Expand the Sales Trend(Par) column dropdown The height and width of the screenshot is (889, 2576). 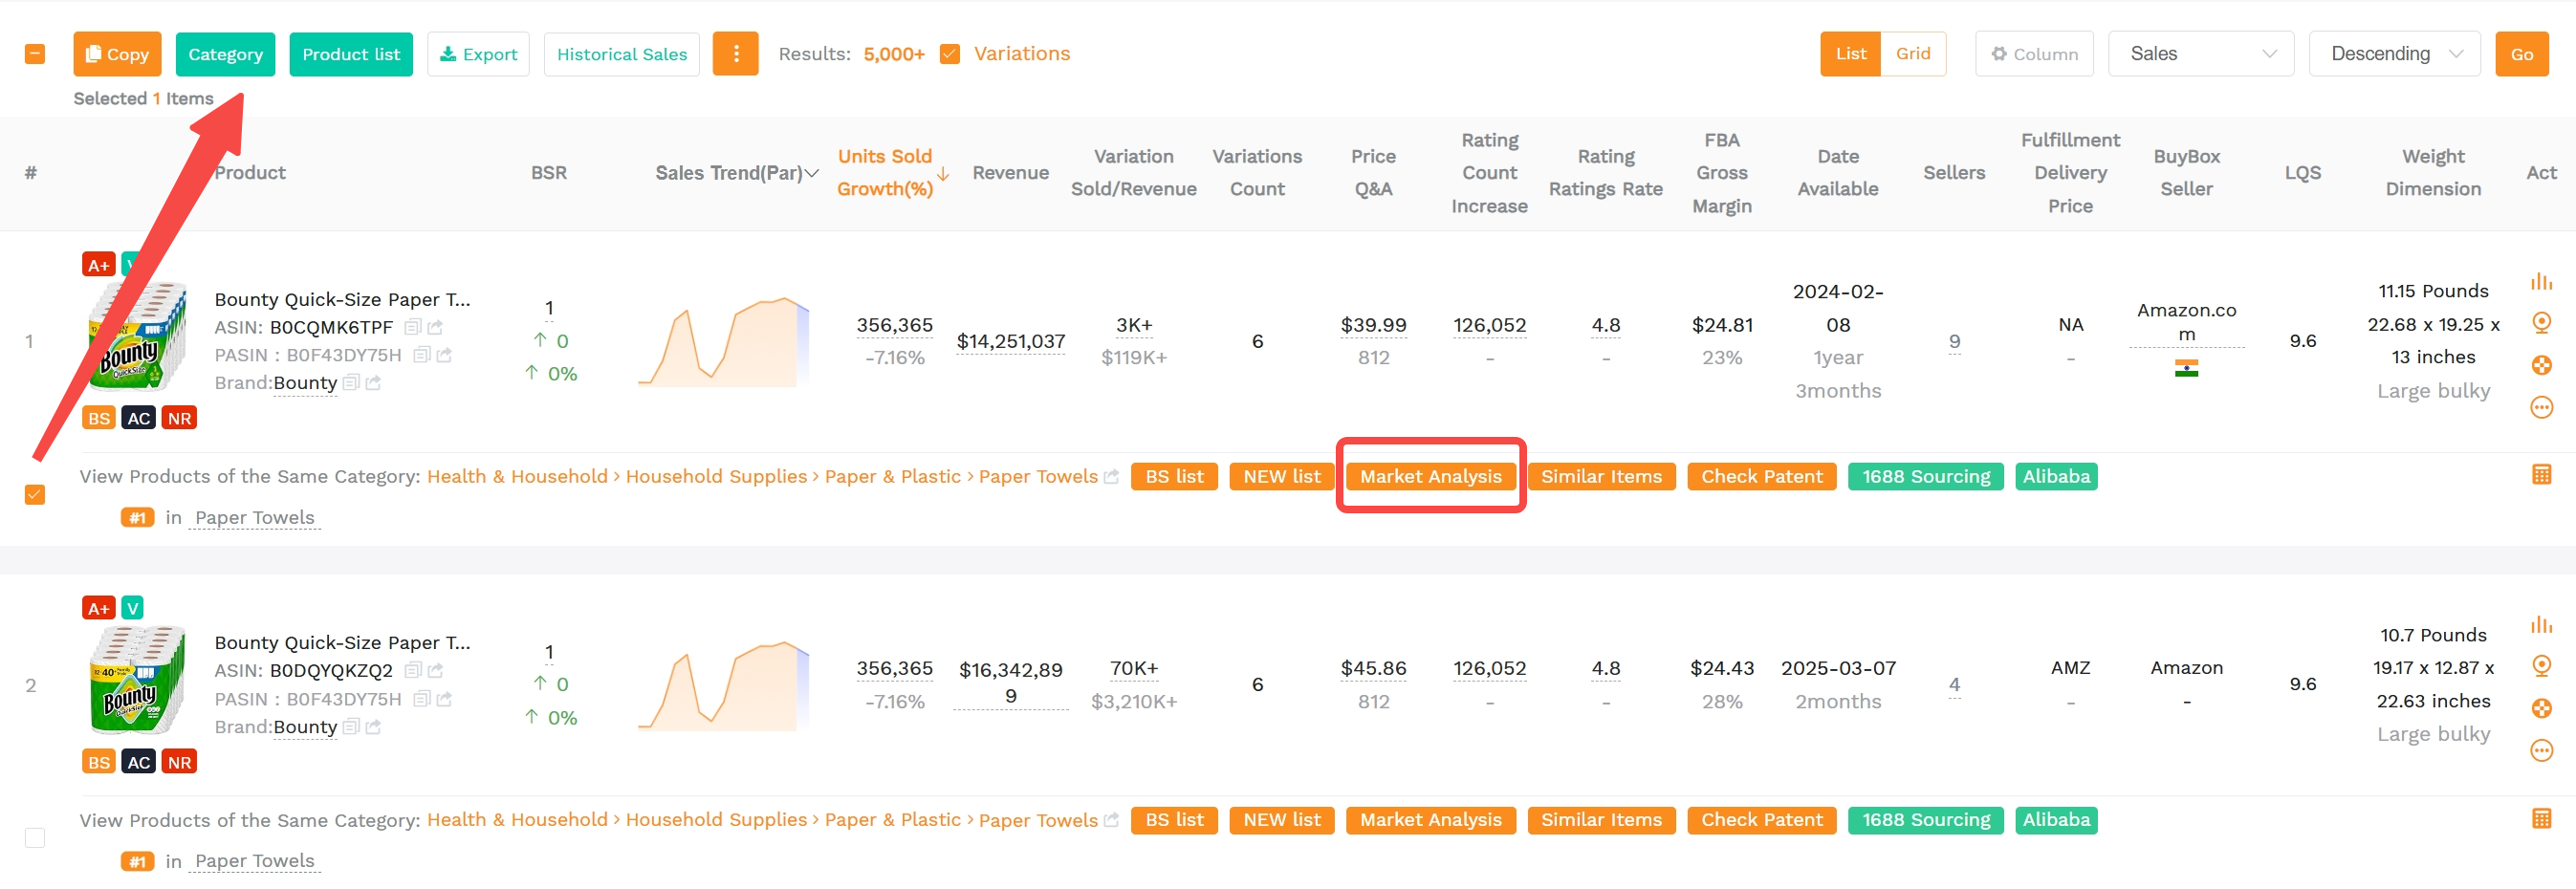[811, 173]
